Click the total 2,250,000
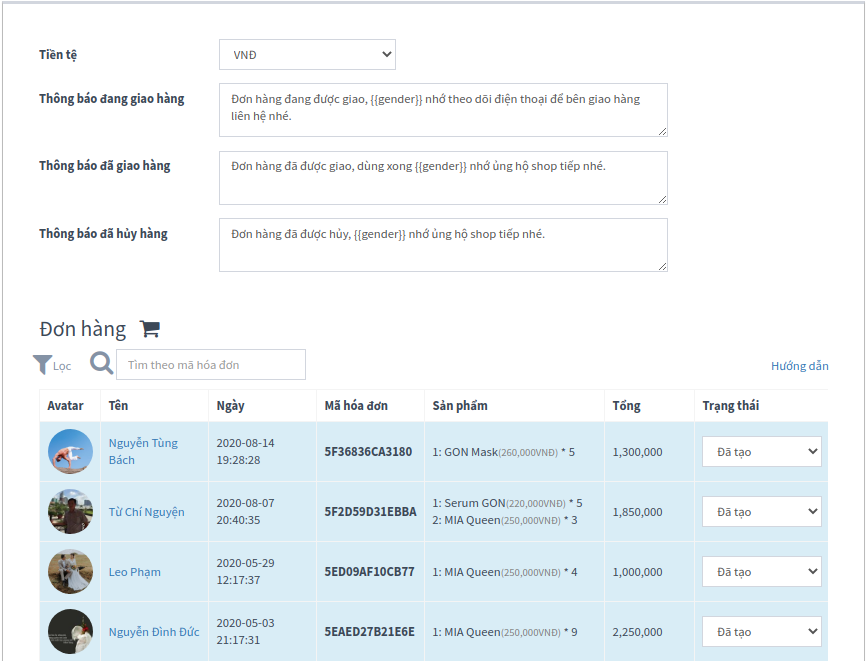Screen dimensions: 868x661 (x=637, y=632)
